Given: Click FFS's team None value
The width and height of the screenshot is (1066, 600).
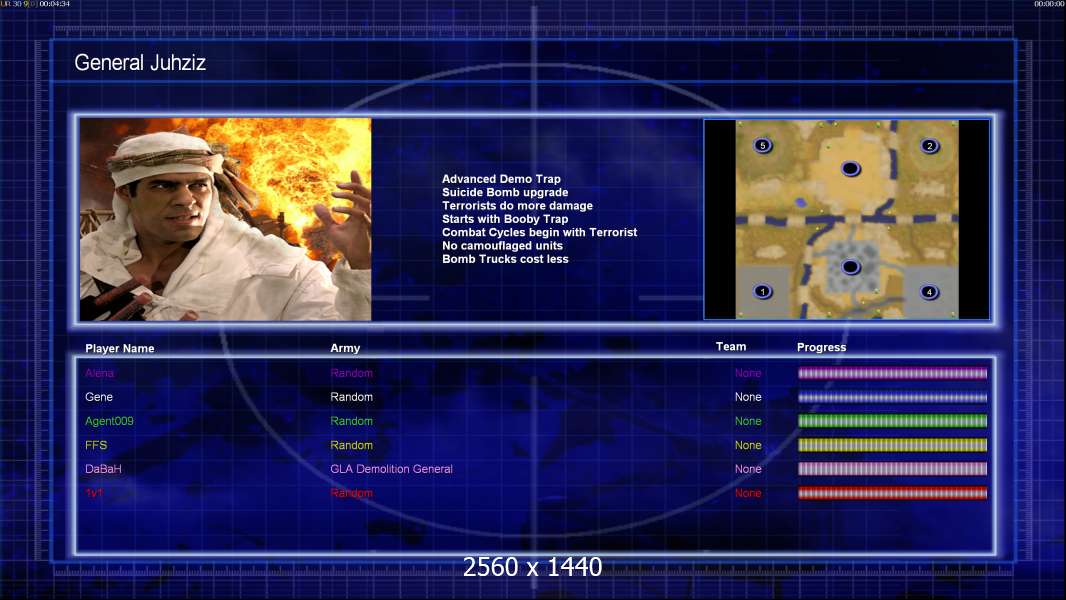Looking at the screenshot, I should coord(748,445).
